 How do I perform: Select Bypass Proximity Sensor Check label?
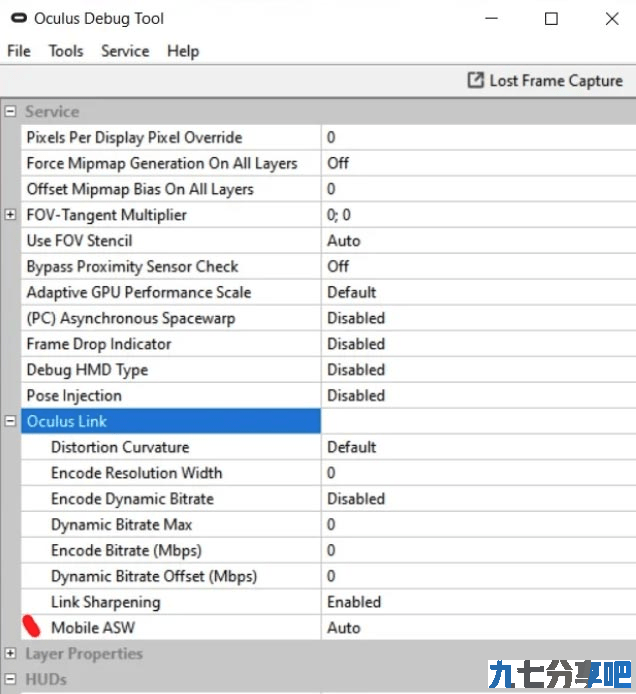point(133,267)
